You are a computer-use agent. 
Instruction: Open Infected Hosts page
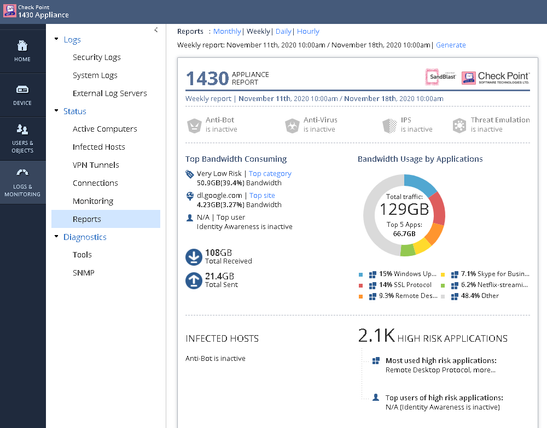(99, 147)
